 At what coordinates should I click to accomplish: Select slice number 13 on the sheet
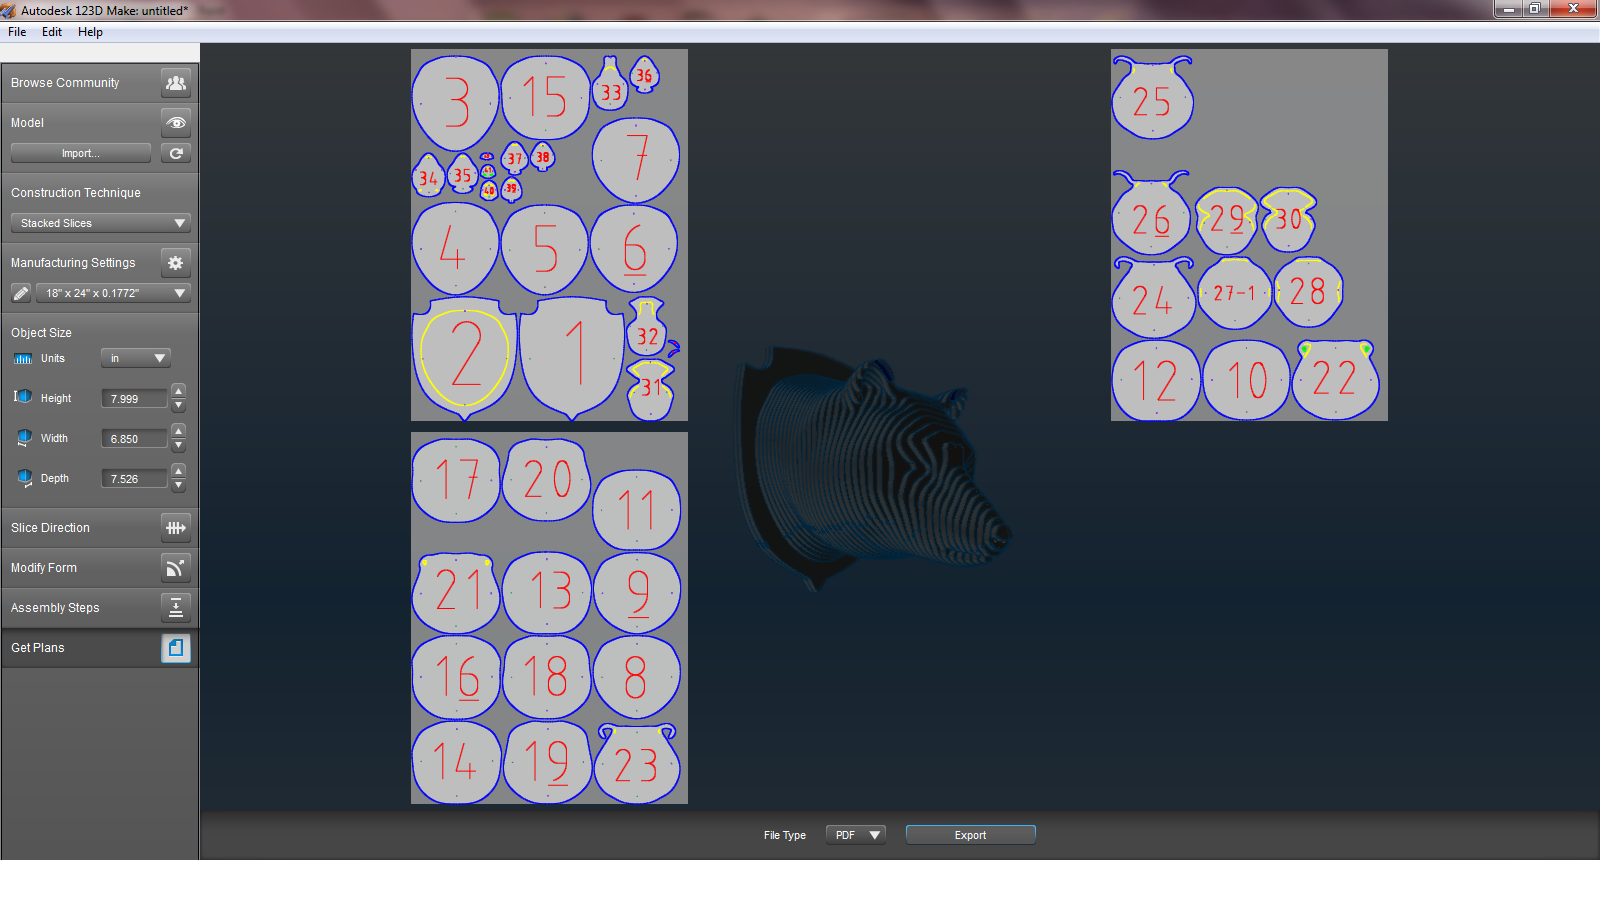(x=547, y=592)
